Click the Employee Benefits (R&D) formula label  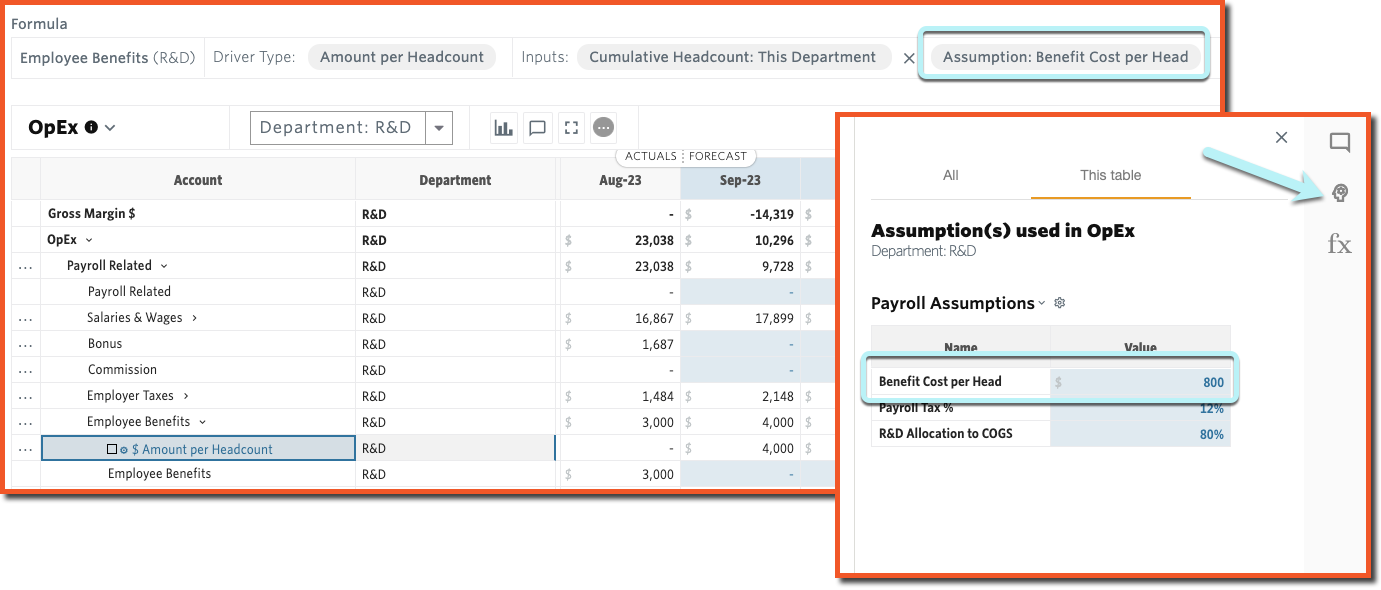coord(107,58)
